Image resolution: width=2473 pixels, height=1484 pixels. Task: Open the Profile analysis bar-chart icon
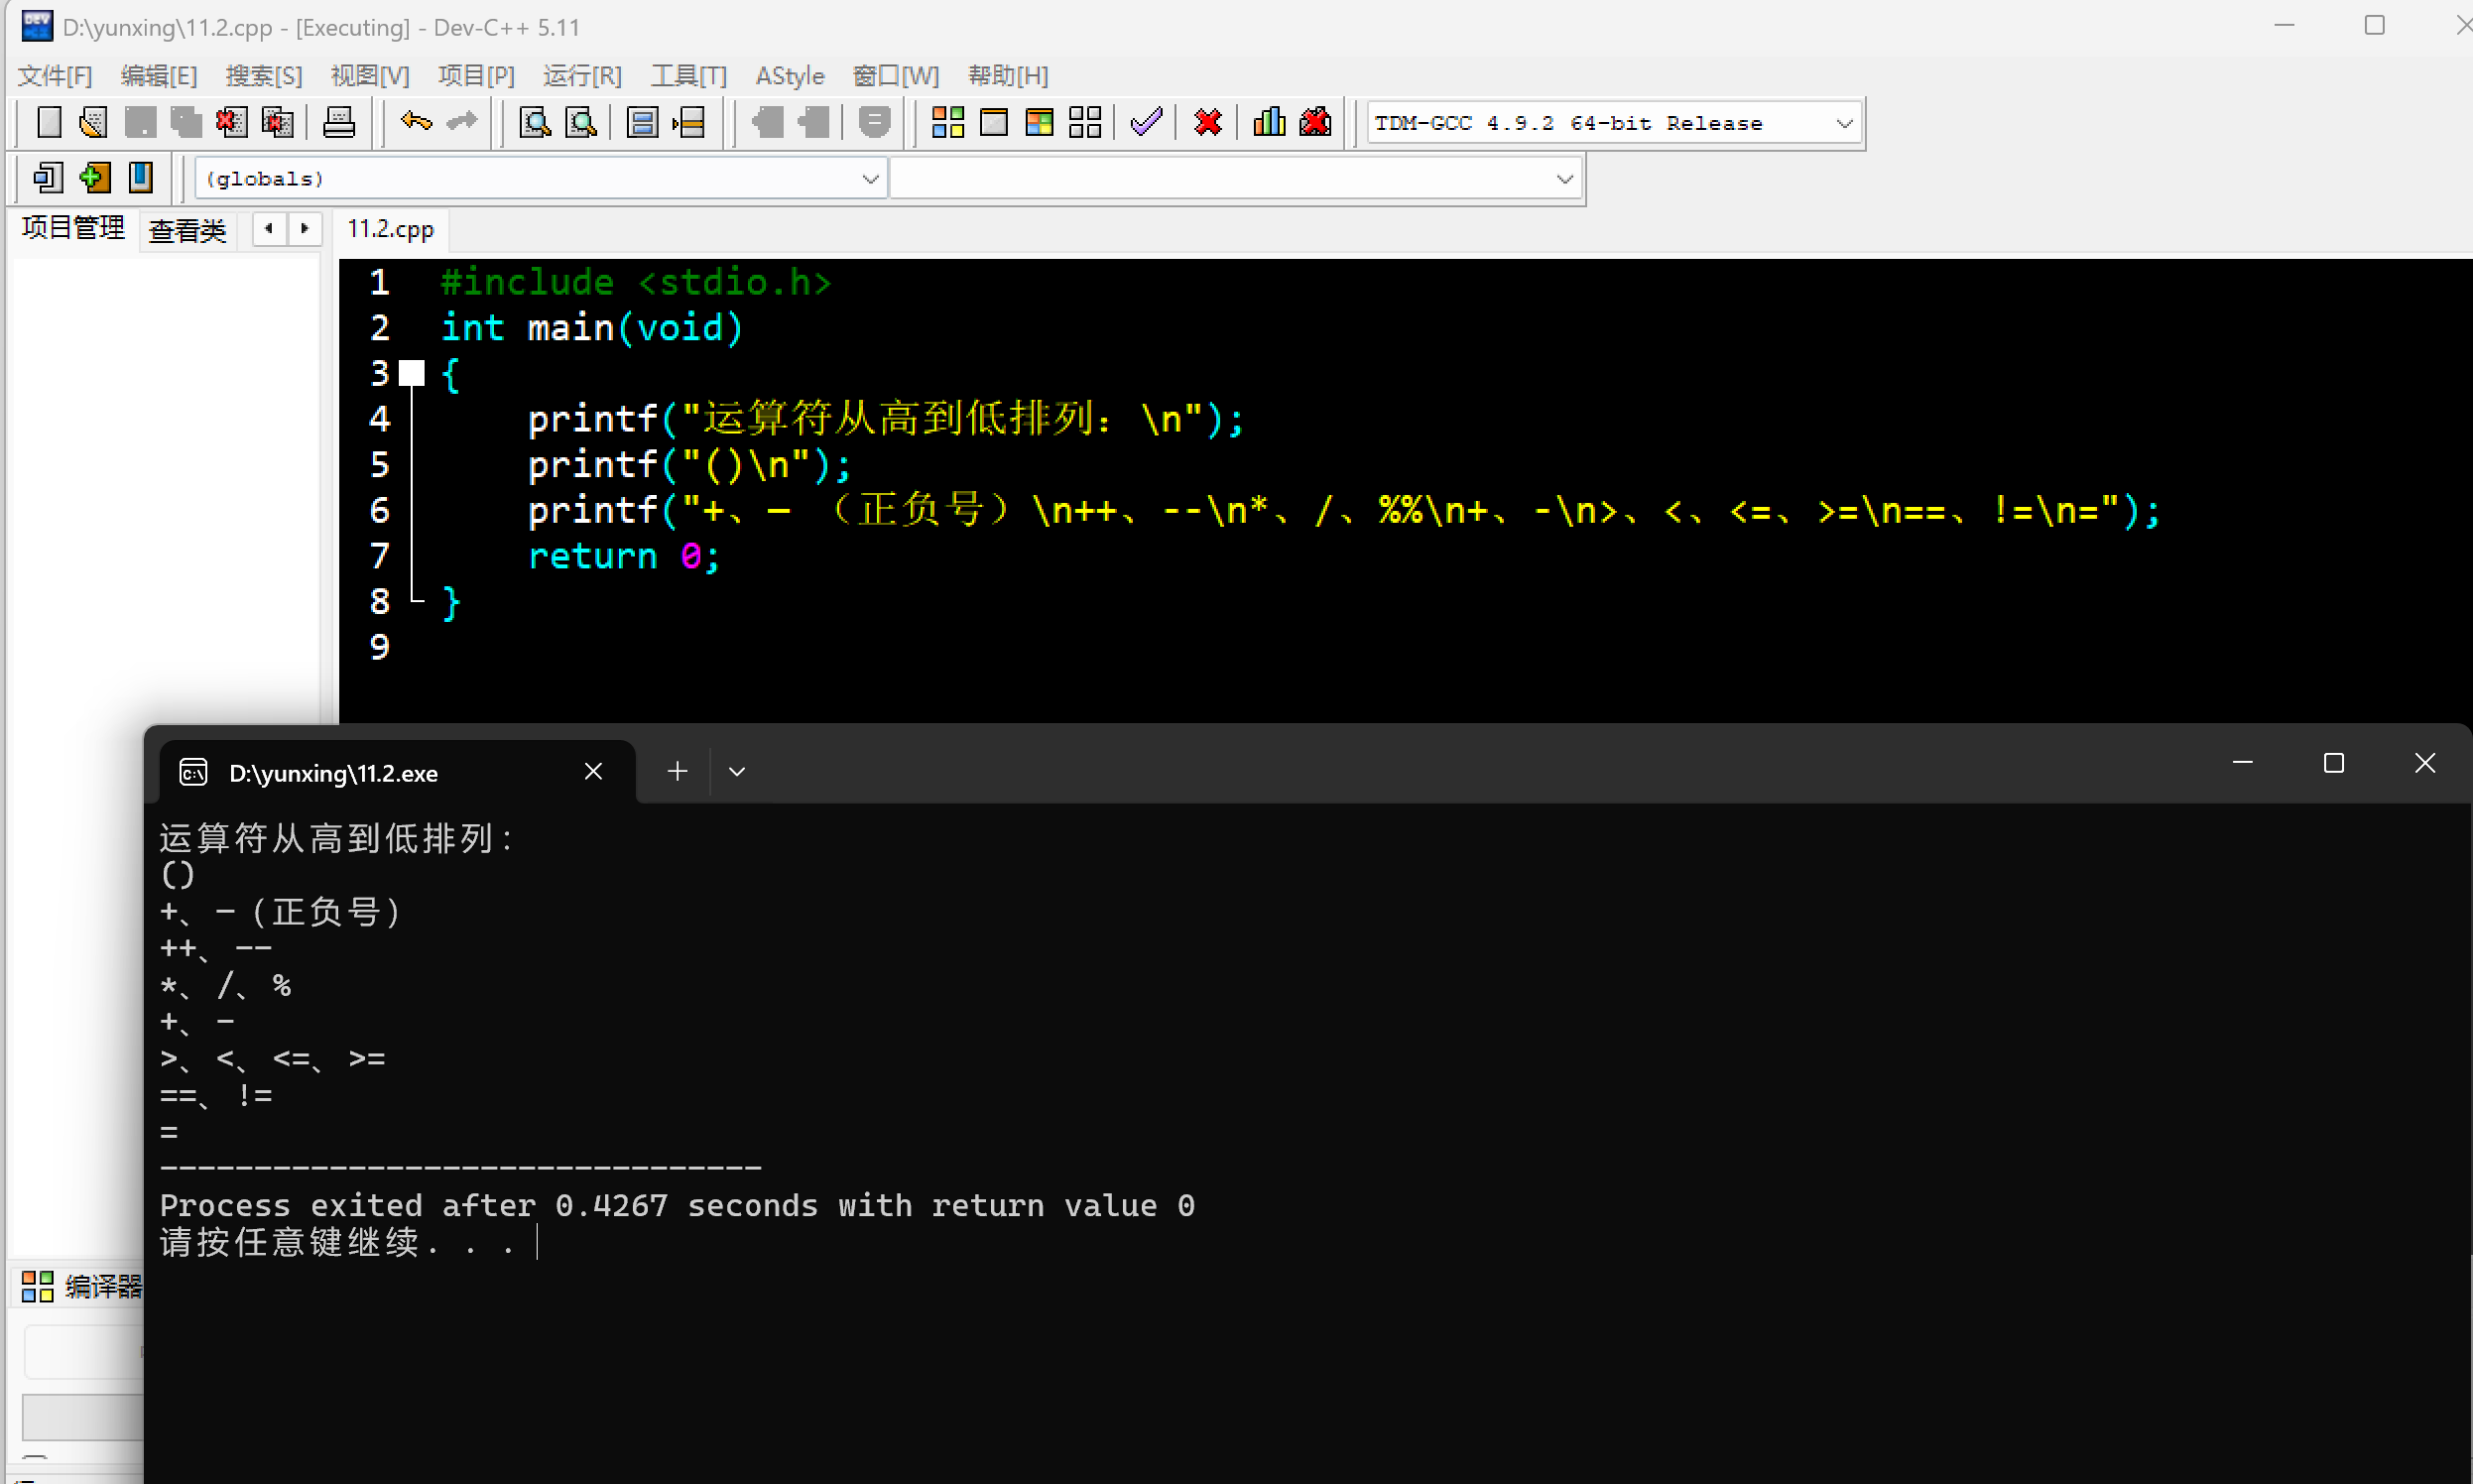pos(1269,122)
